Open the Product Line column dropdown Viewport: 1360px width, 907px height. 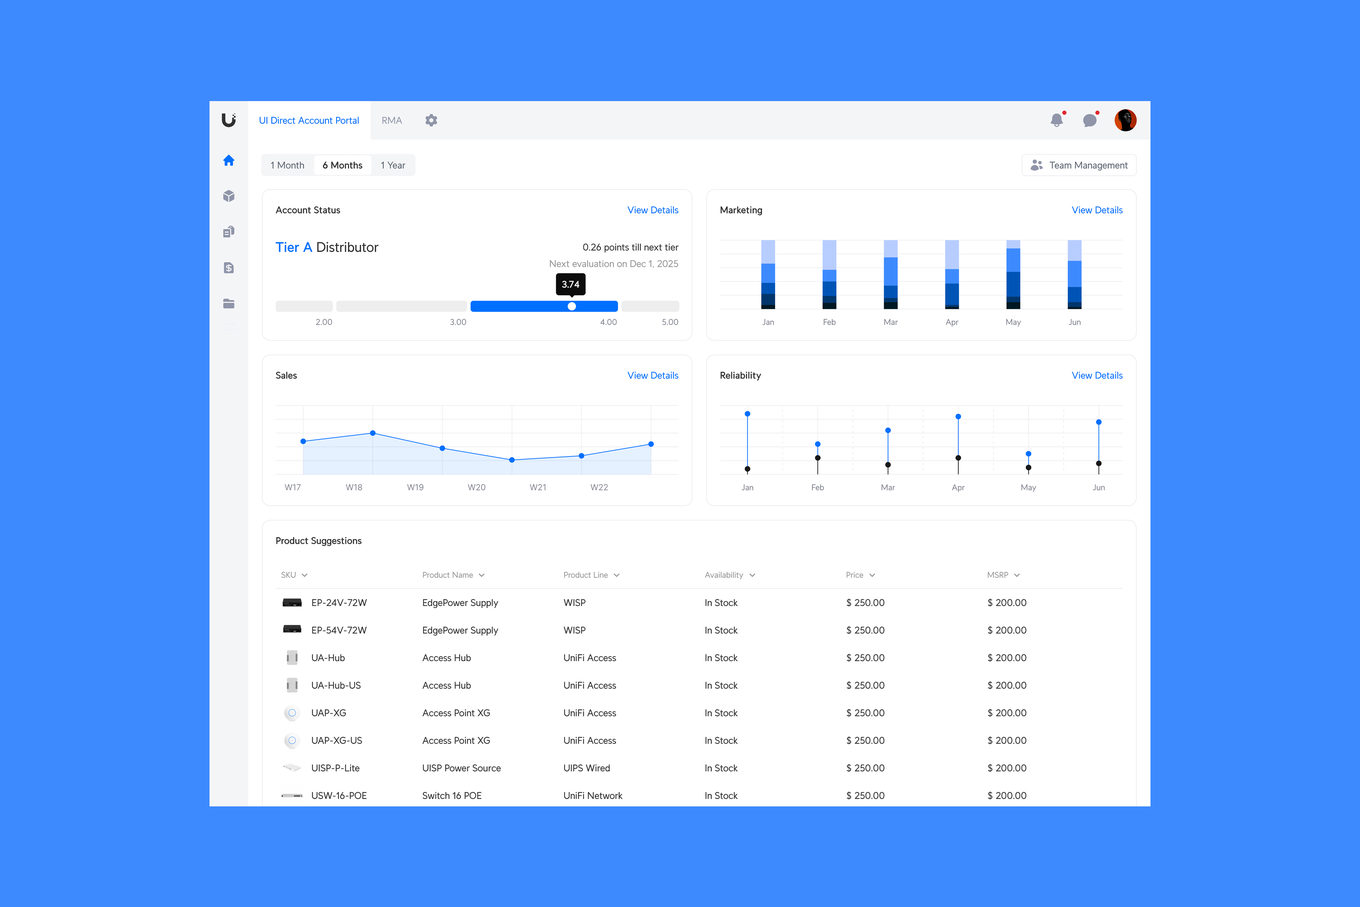tap(591, 575)
